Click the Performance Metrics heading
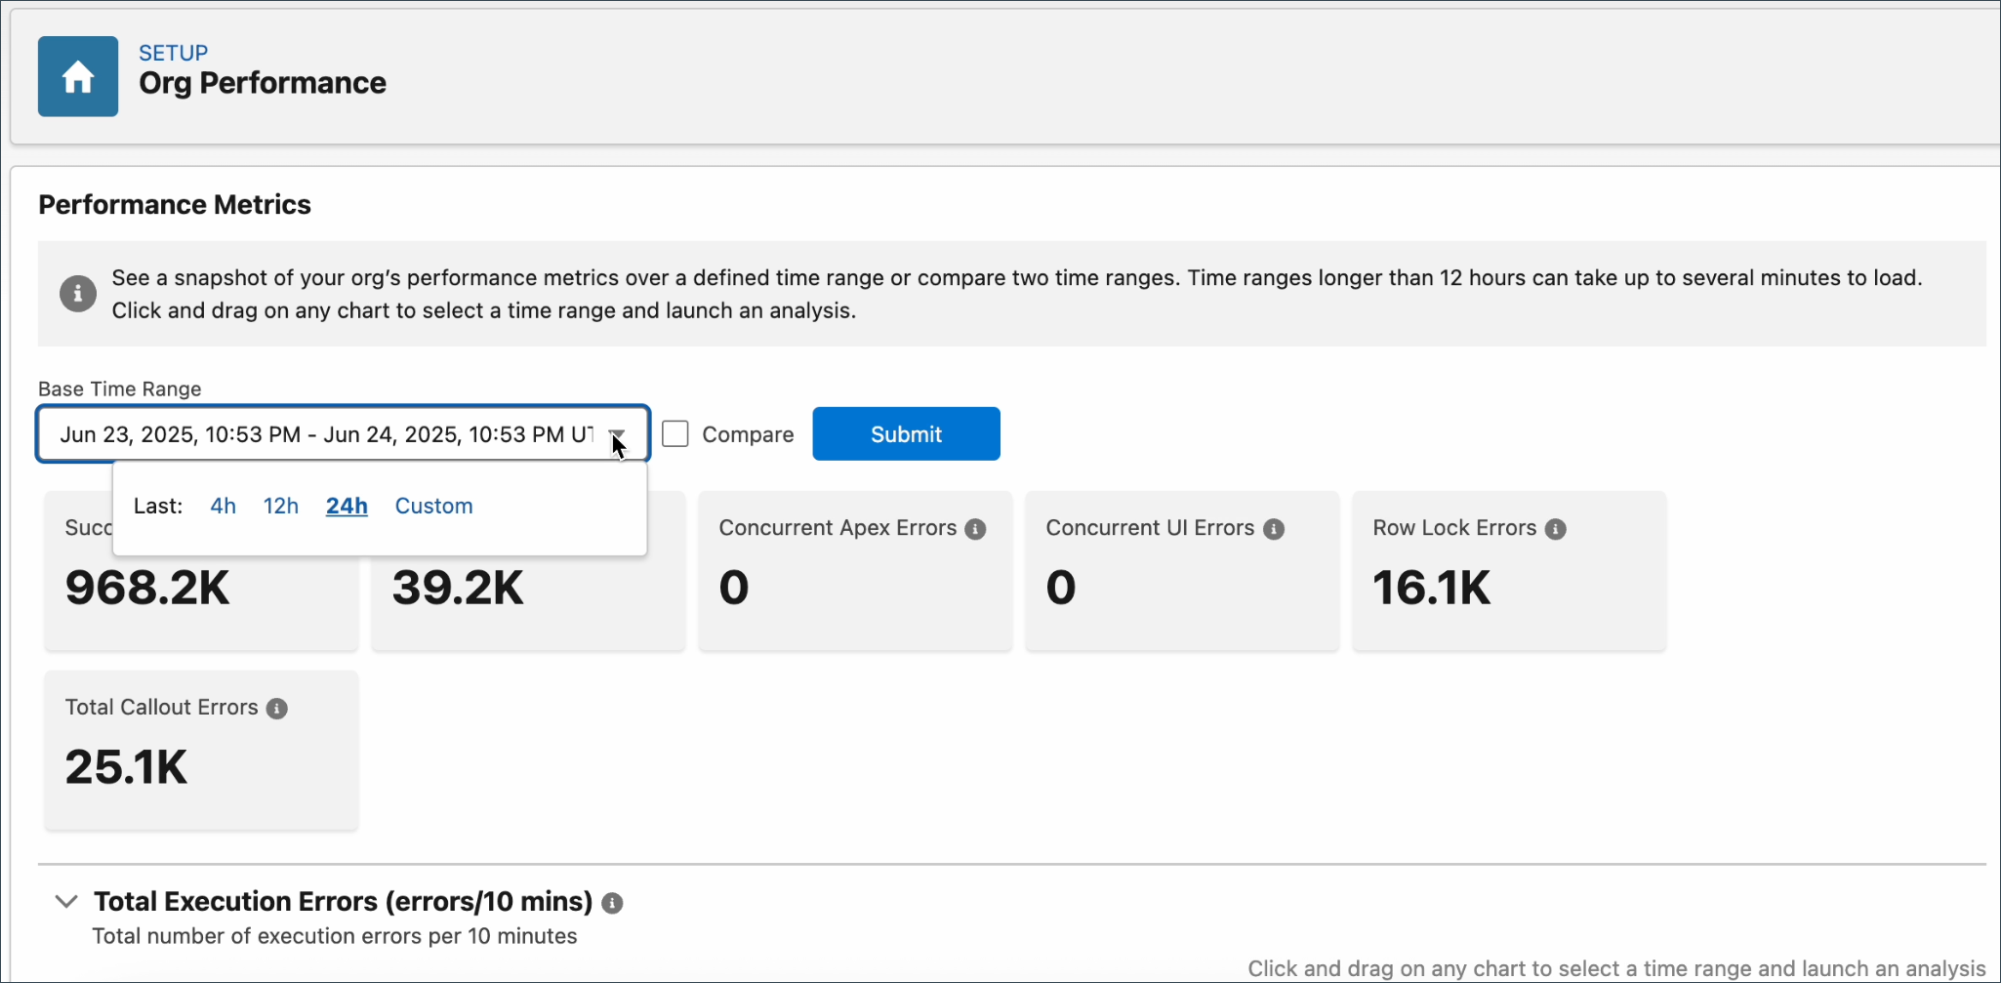The height and width of the screenshot is (983, 2001). pyautogui.click(x=174, y=204)
